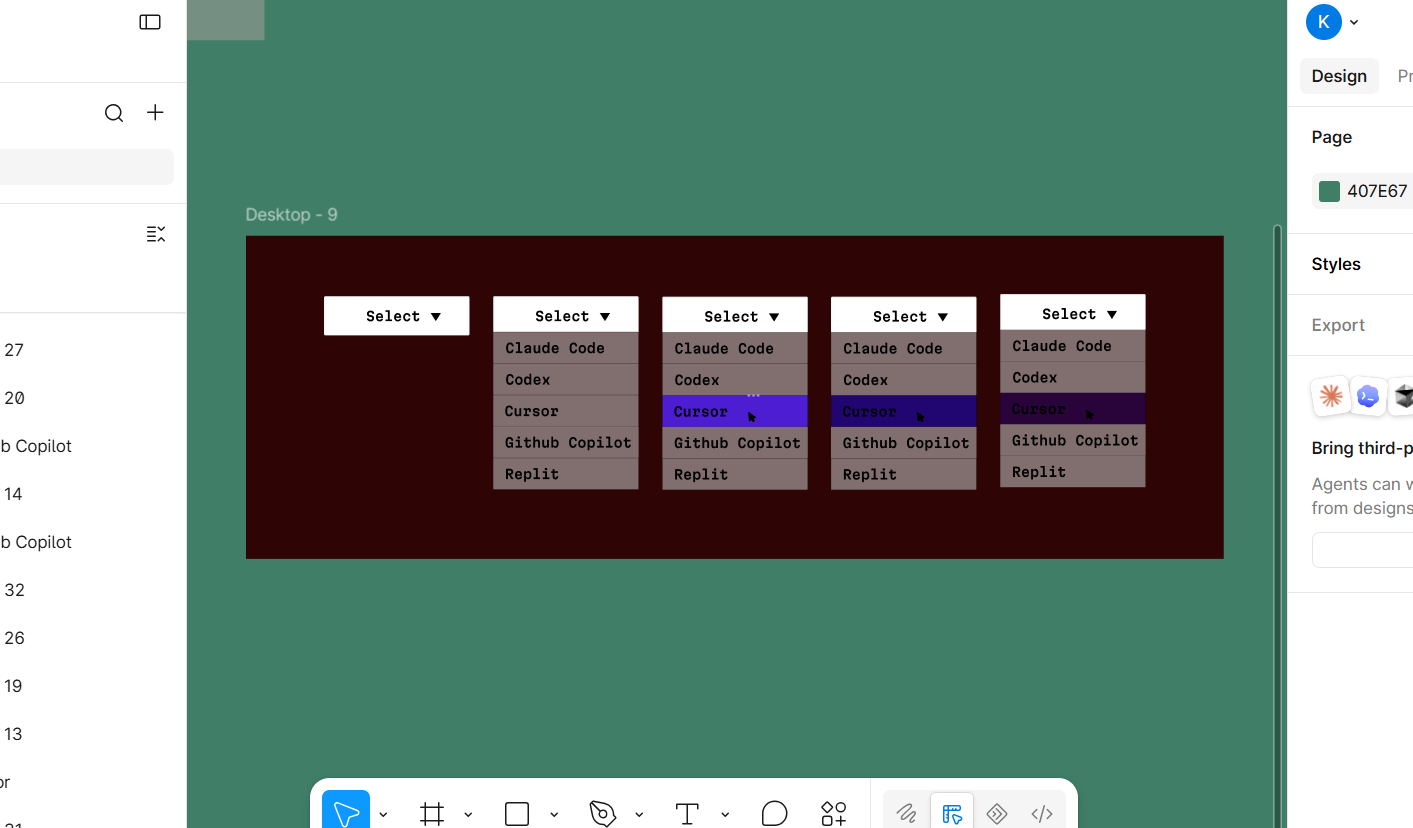The image size is (1413, 828).
Task: Expand the Text tool options chevron
Action: point(725,814)
